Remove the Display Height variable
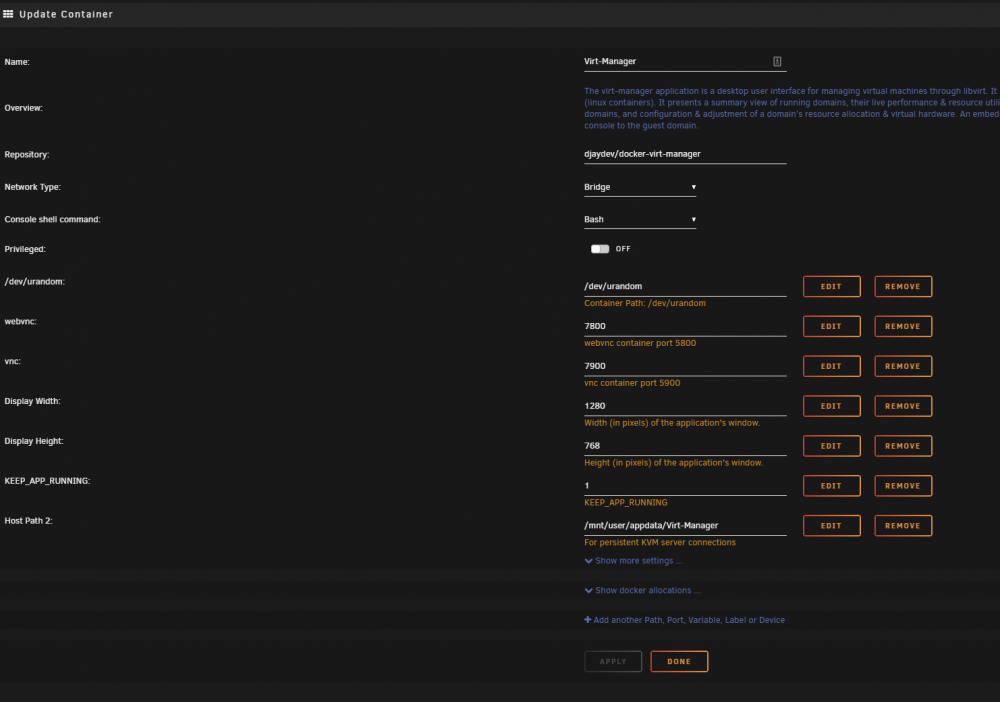 [x=903, y=446]
